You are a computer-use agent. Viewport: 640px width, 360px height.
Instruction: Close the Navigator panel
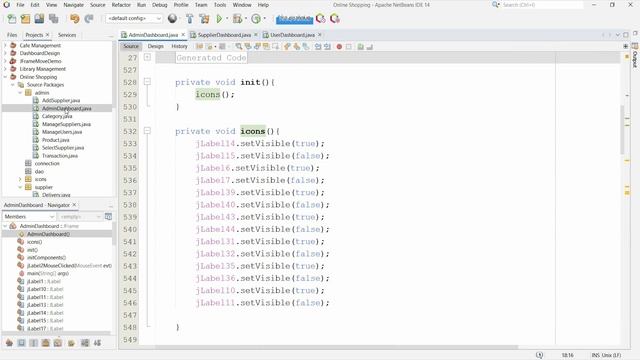tap(74, 204)
